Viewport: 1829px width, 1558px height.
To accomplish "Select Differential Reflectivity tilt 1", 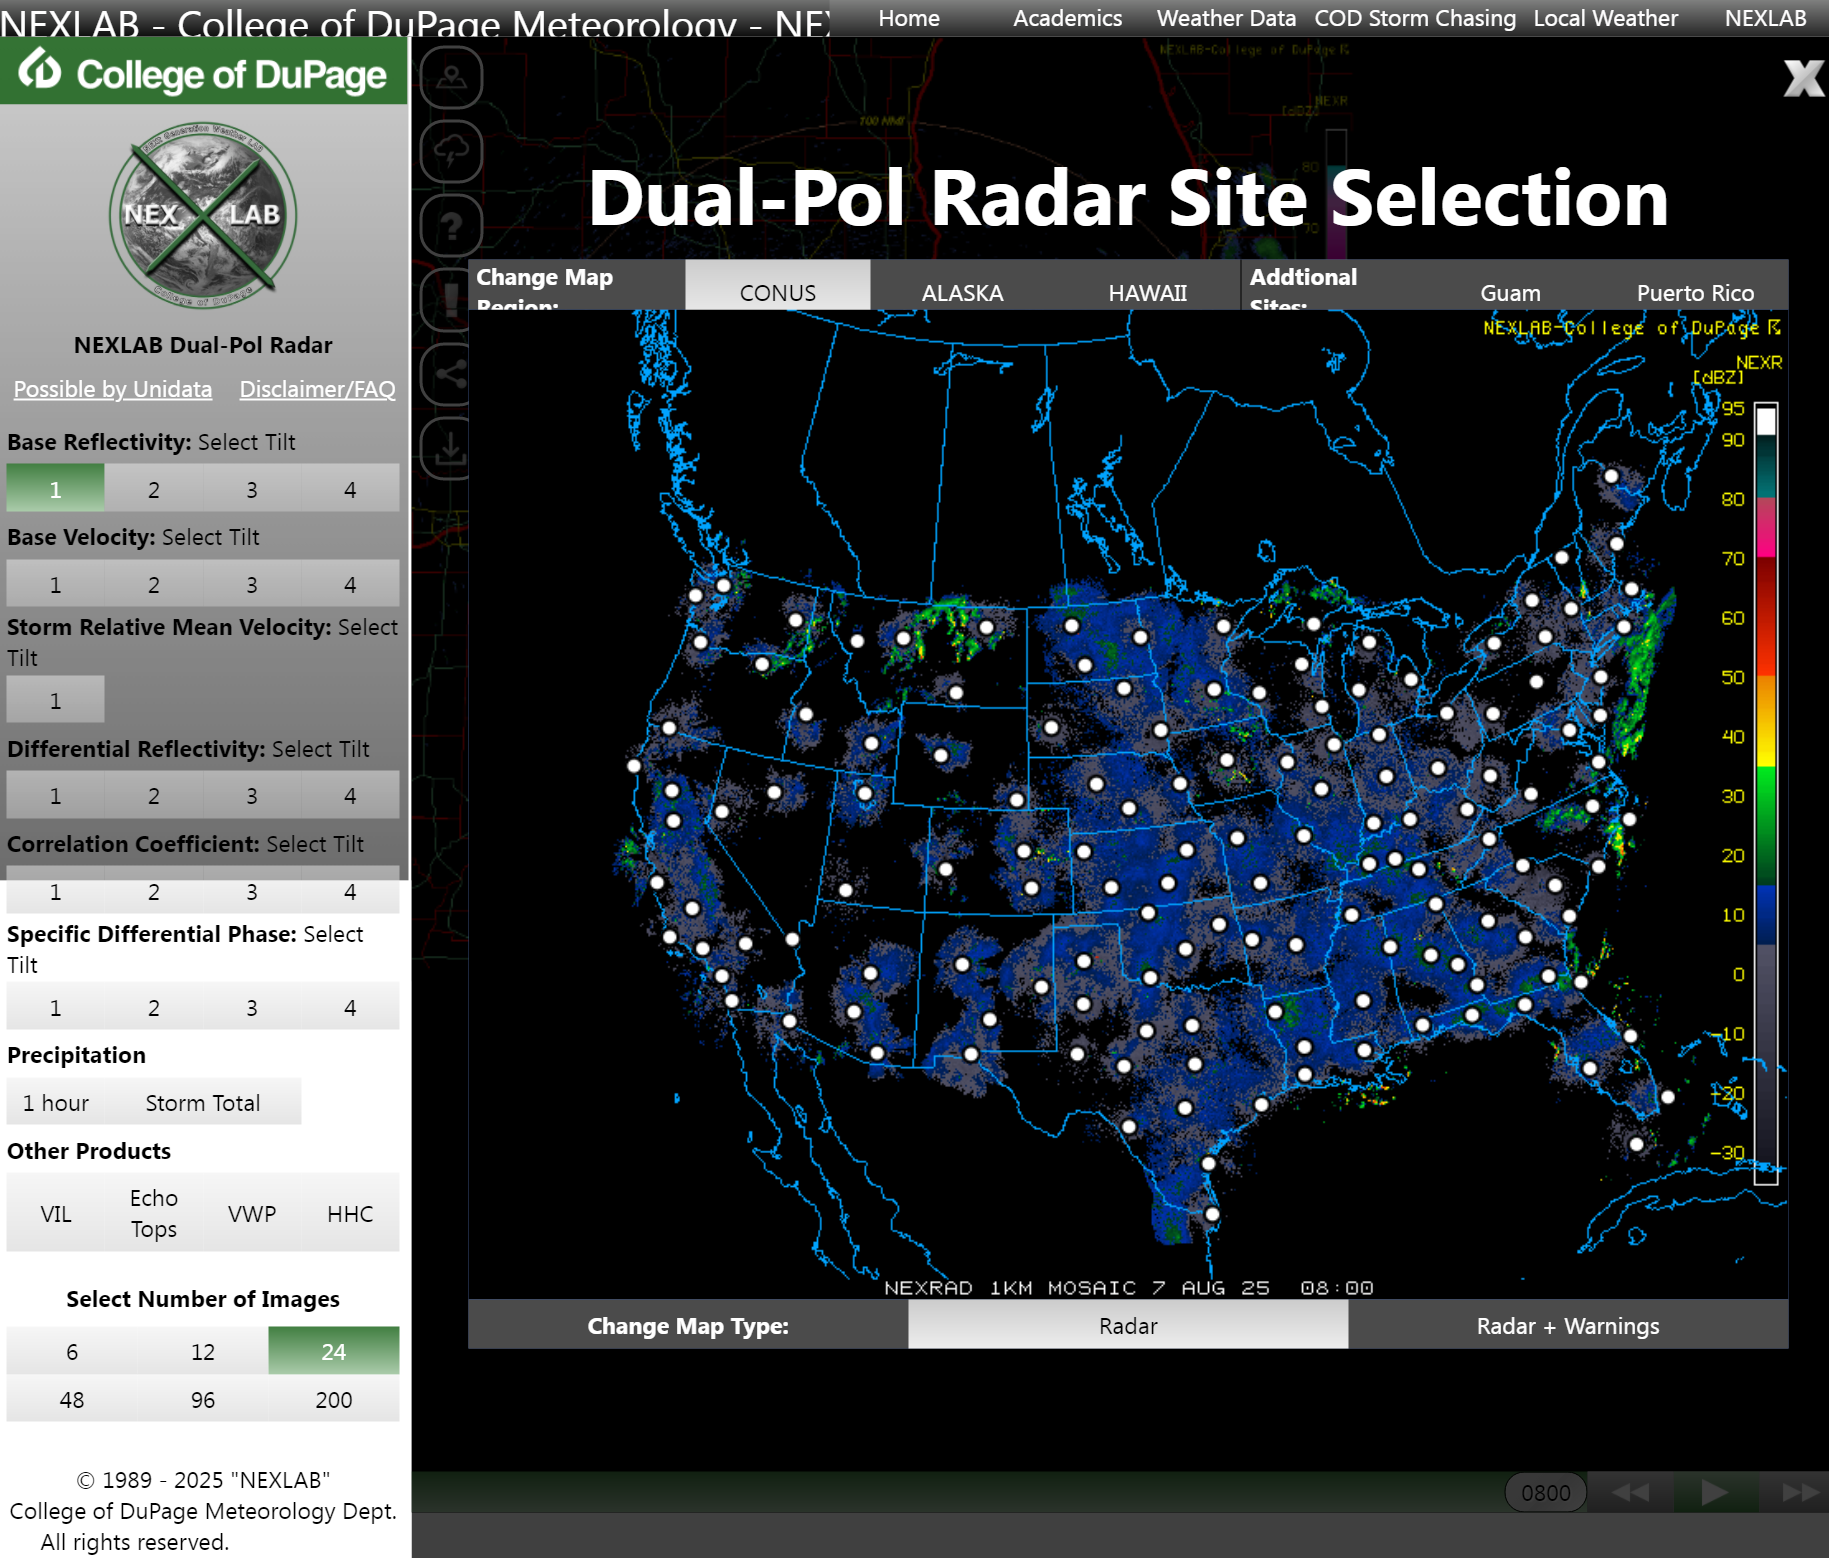I will point(56,794).
